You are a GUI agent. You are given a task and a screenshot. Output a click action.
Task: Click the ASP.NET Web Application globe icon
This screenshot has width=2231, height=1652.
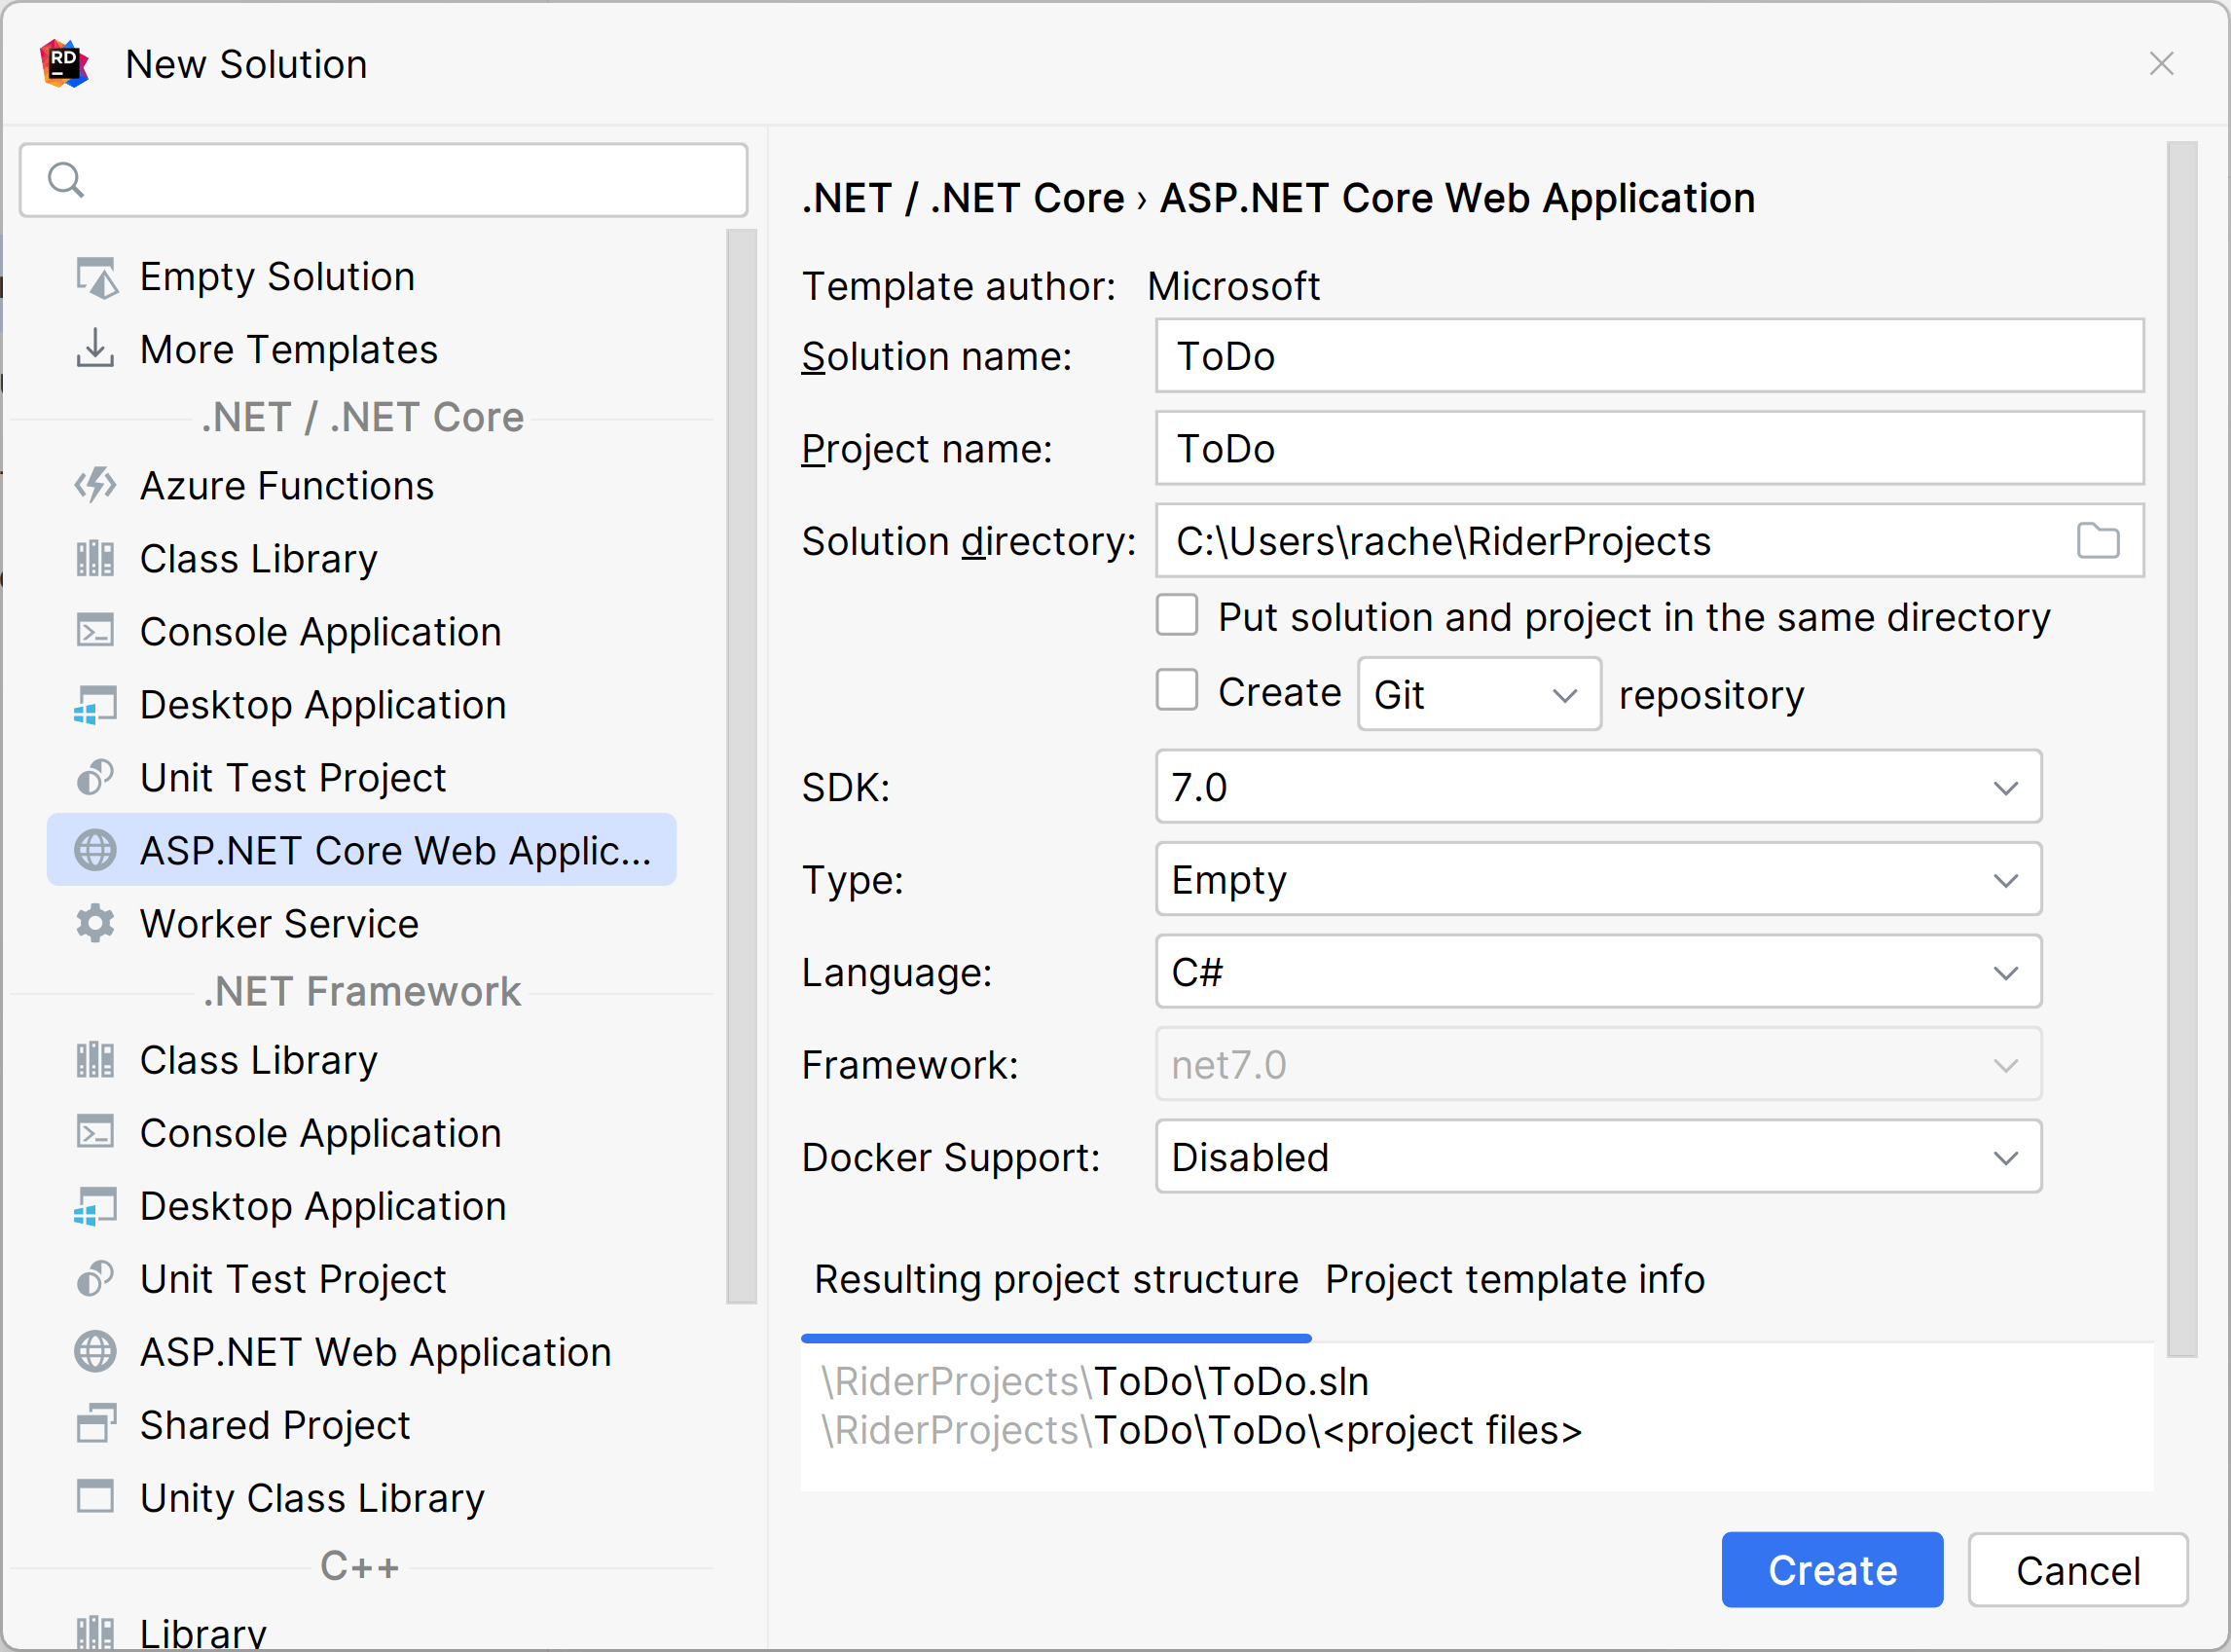pyautogui.click(x=95, y=1351)
